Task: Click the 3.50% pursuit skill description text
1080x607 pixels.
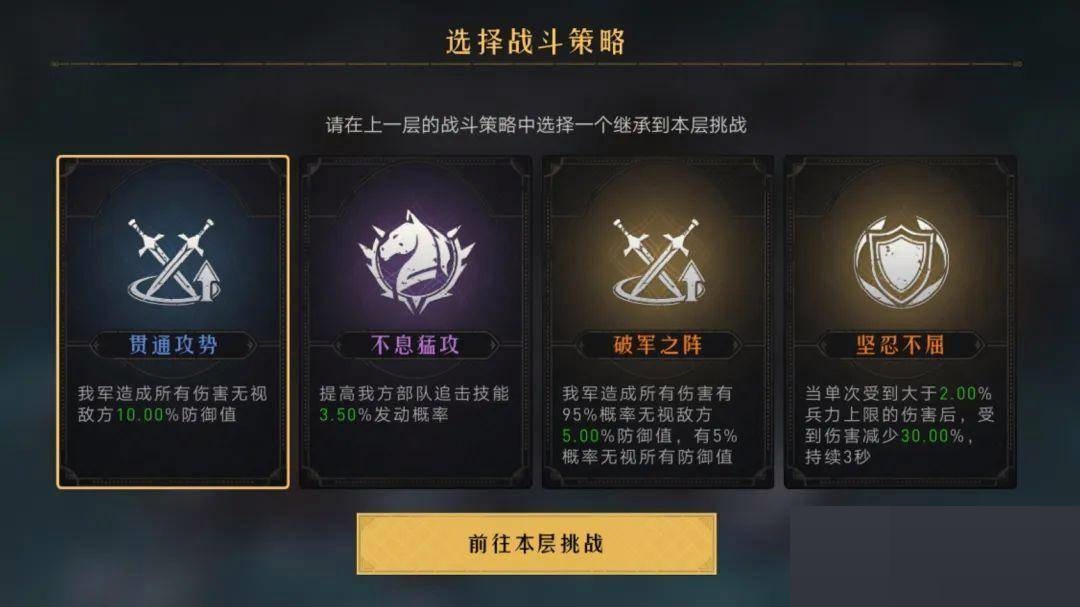Action: [x=414, y=404]
